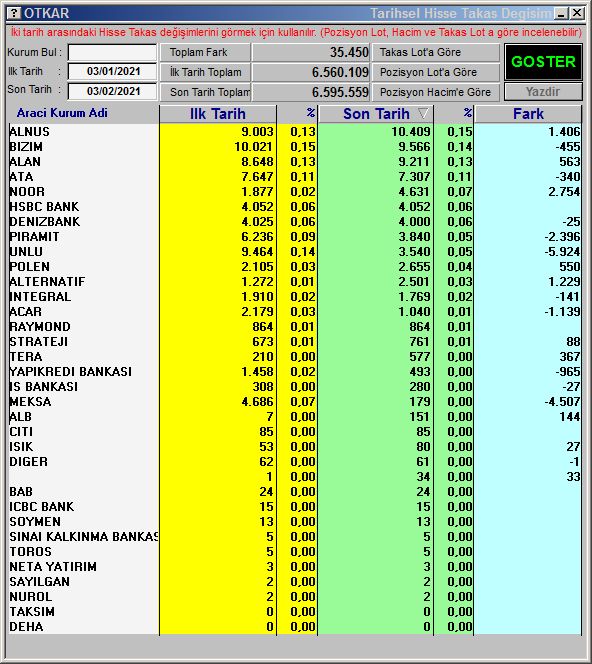Sort by Araci Kurum Adi header
Viewport: 592px width, 664px height.
click(62, 113)
